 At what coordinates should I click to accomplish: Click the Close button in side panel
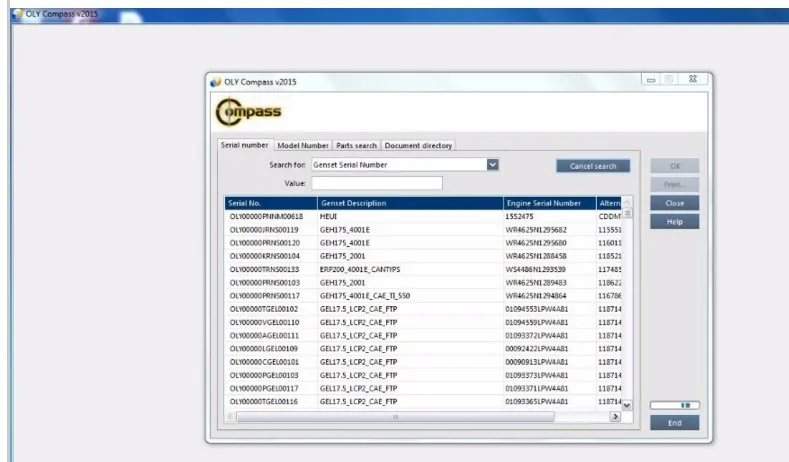coord(674,203)
